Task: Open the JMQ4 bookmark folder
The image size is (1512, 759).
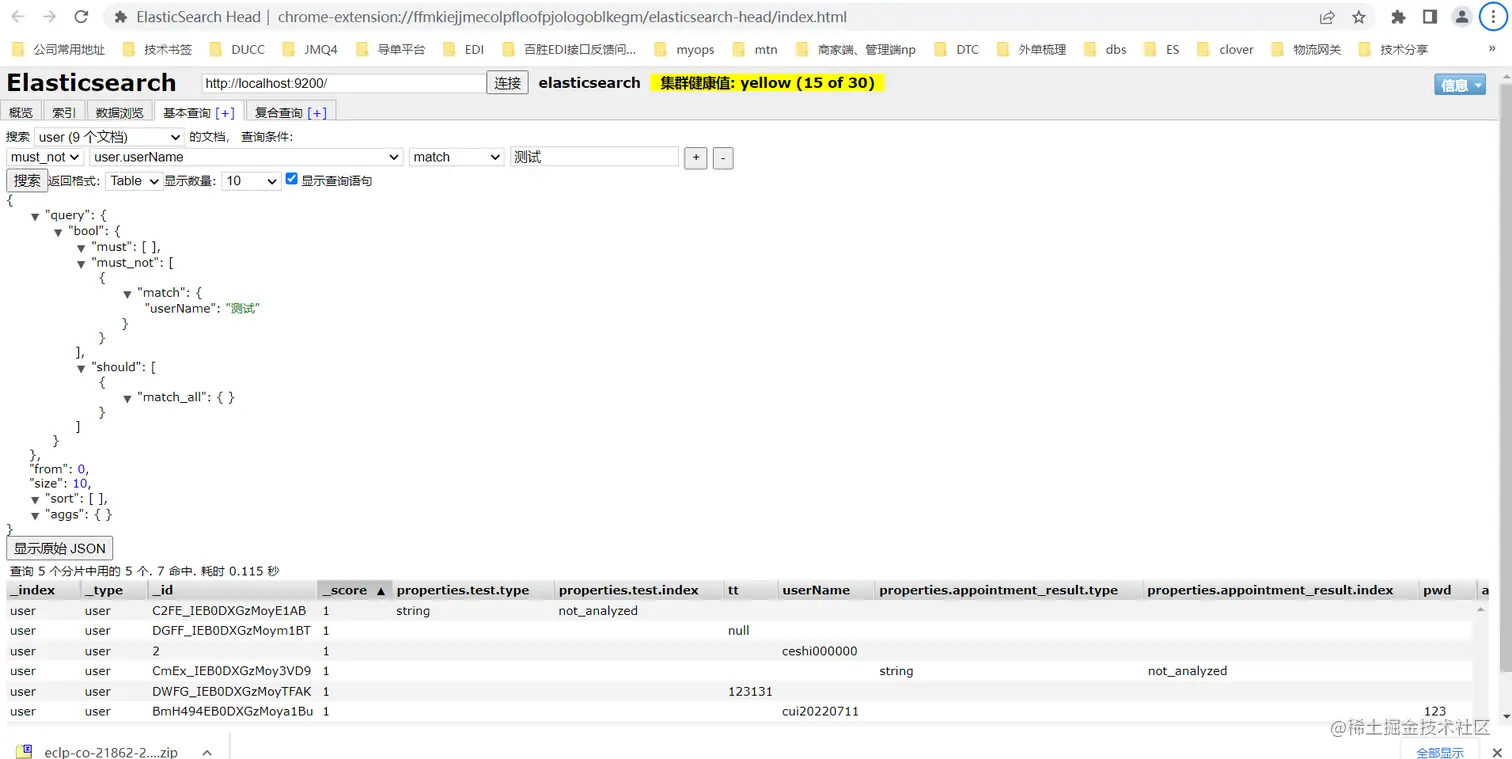Action: pos(310,49)
